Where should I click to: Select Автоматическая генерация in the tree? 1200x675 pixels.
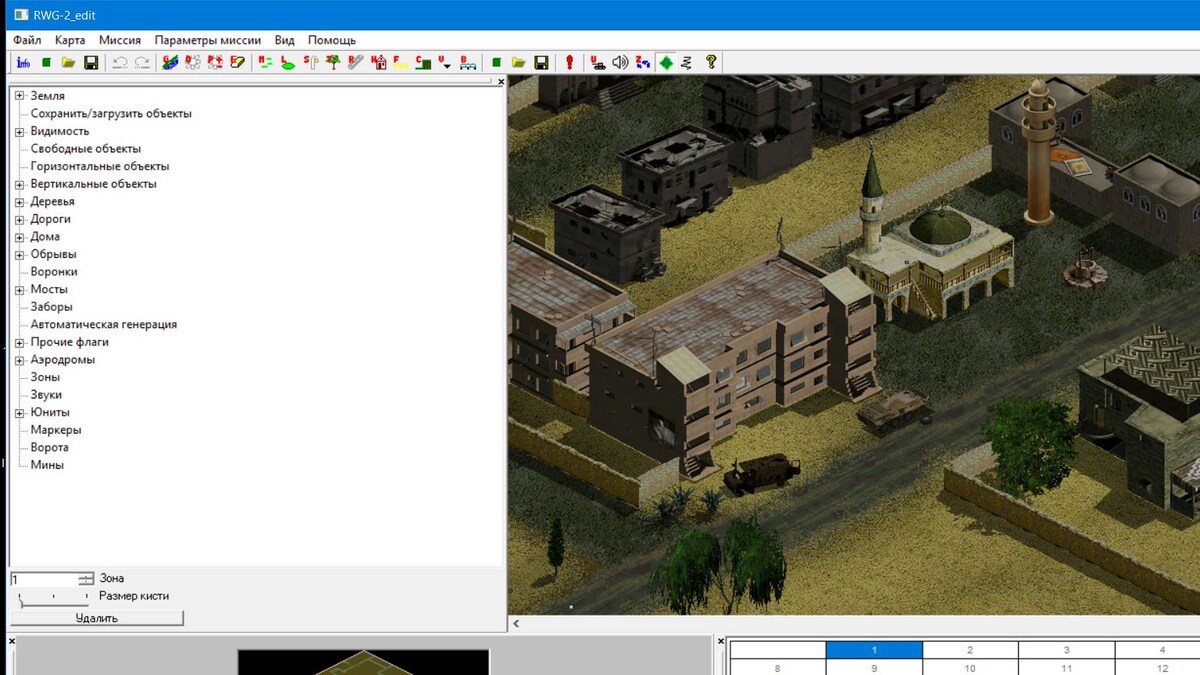click(104, 324)
